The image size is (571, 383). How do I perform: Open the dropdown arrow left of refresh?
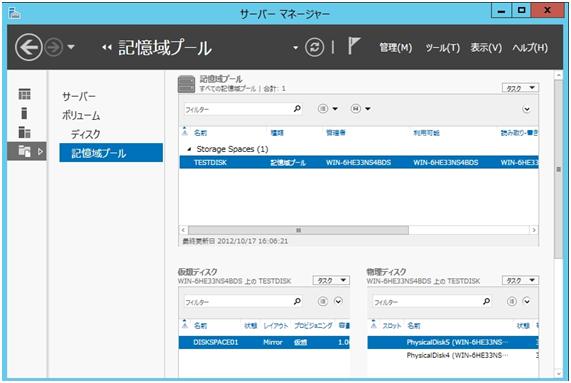point(295,48)
